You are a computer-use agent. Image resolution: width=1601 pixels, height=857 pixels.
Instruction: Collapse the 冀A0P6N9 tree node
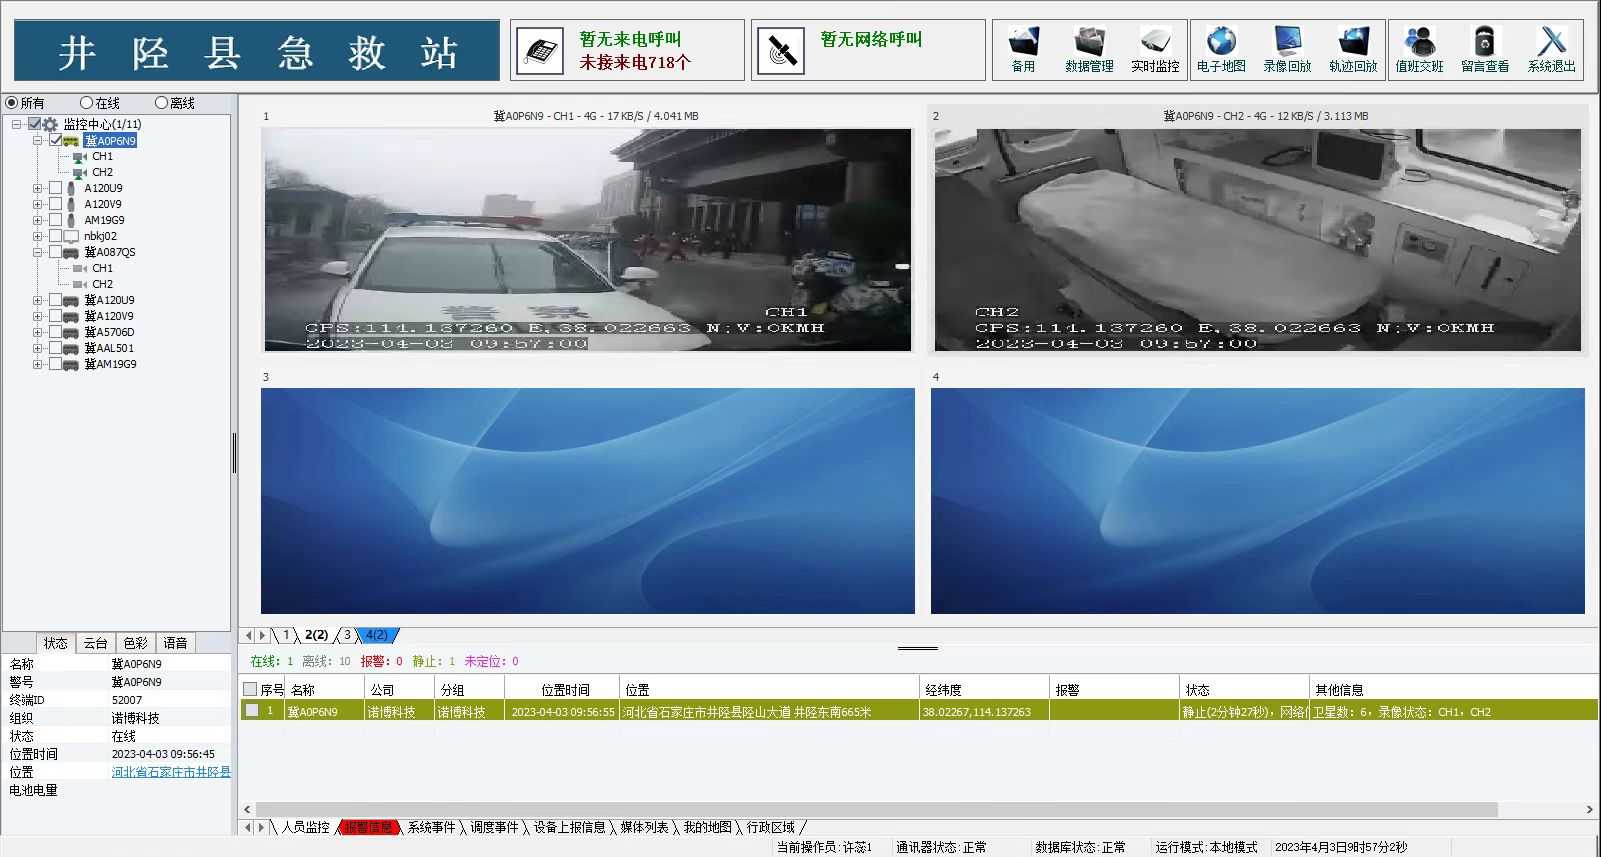point(38,141)
